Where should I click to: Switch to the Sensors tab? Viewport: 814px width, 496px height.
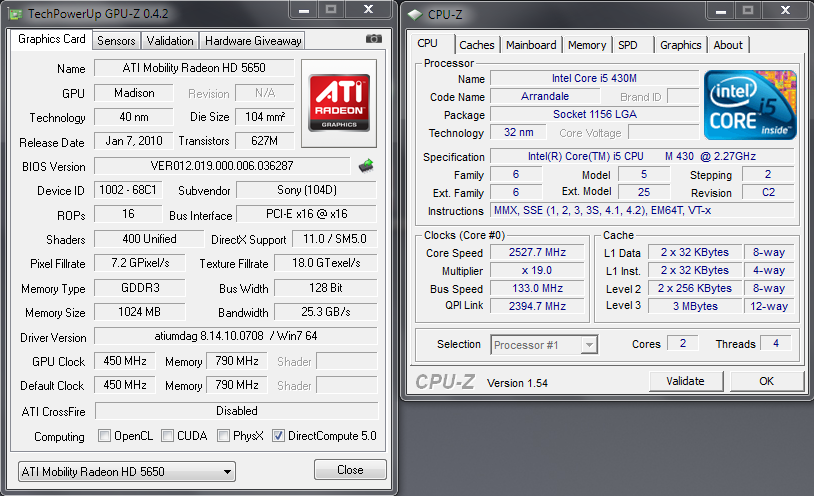[x=116, y=41]
